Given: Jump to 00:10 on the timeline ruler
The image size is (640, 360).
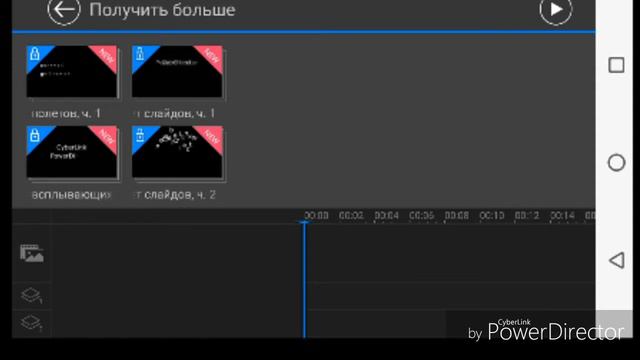Looking at the screenshot, I should [491, 215].
